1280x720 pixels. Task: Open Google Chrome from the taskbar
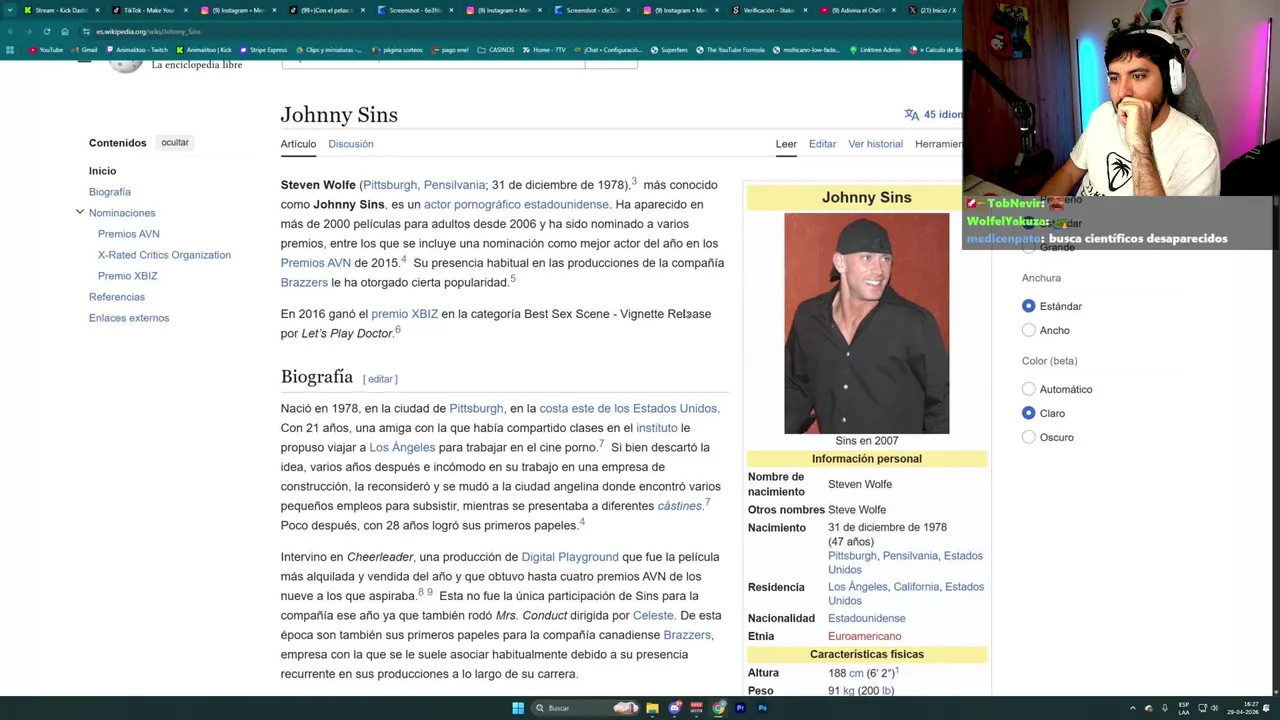pos(719,708)
